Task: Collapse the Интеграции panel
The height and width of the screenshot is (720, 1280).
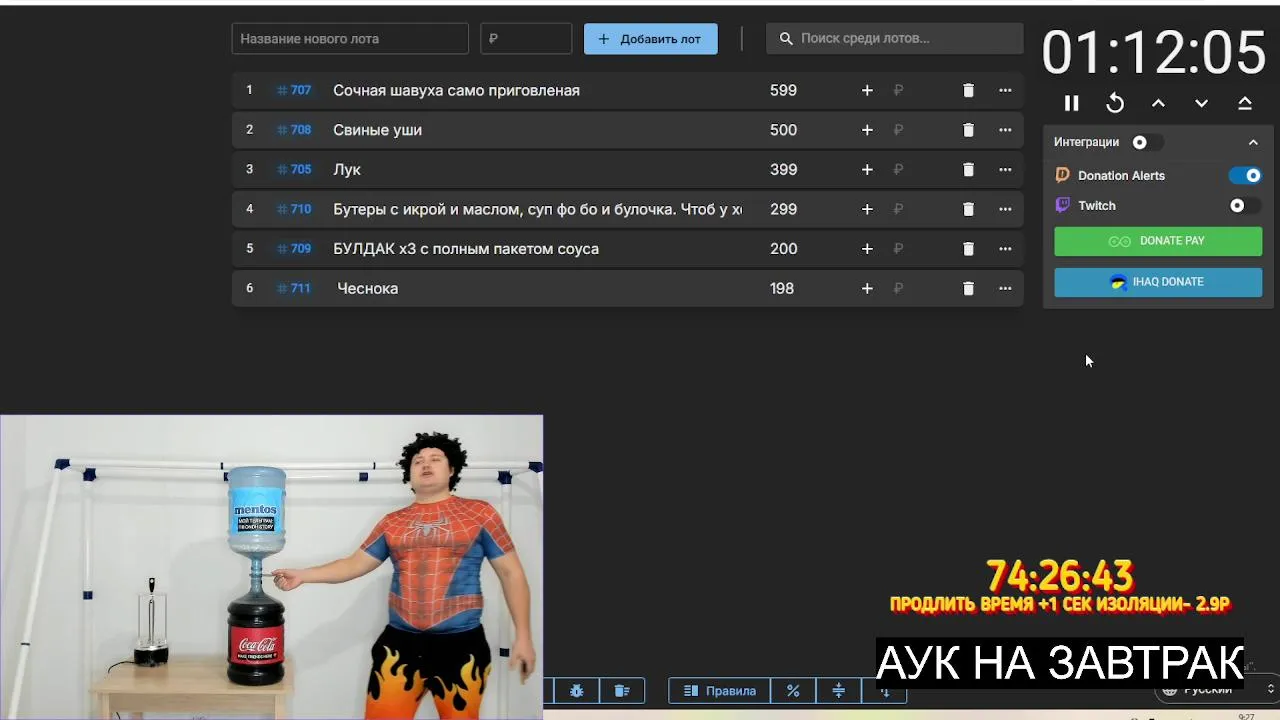Action: [1253, 142]
